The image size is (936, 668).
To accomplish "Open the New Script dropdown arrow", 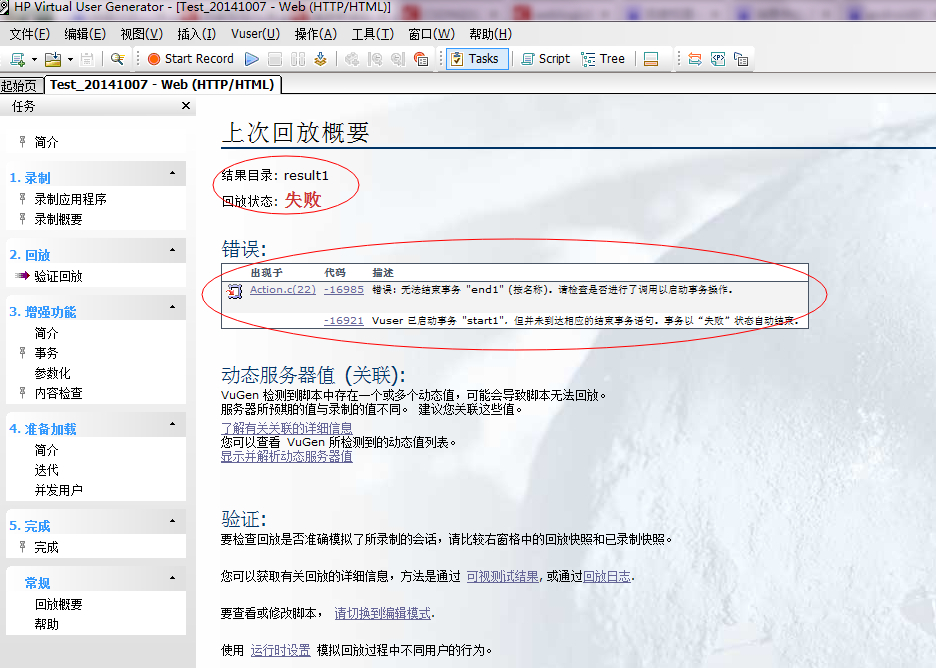I will pos(34,59).
